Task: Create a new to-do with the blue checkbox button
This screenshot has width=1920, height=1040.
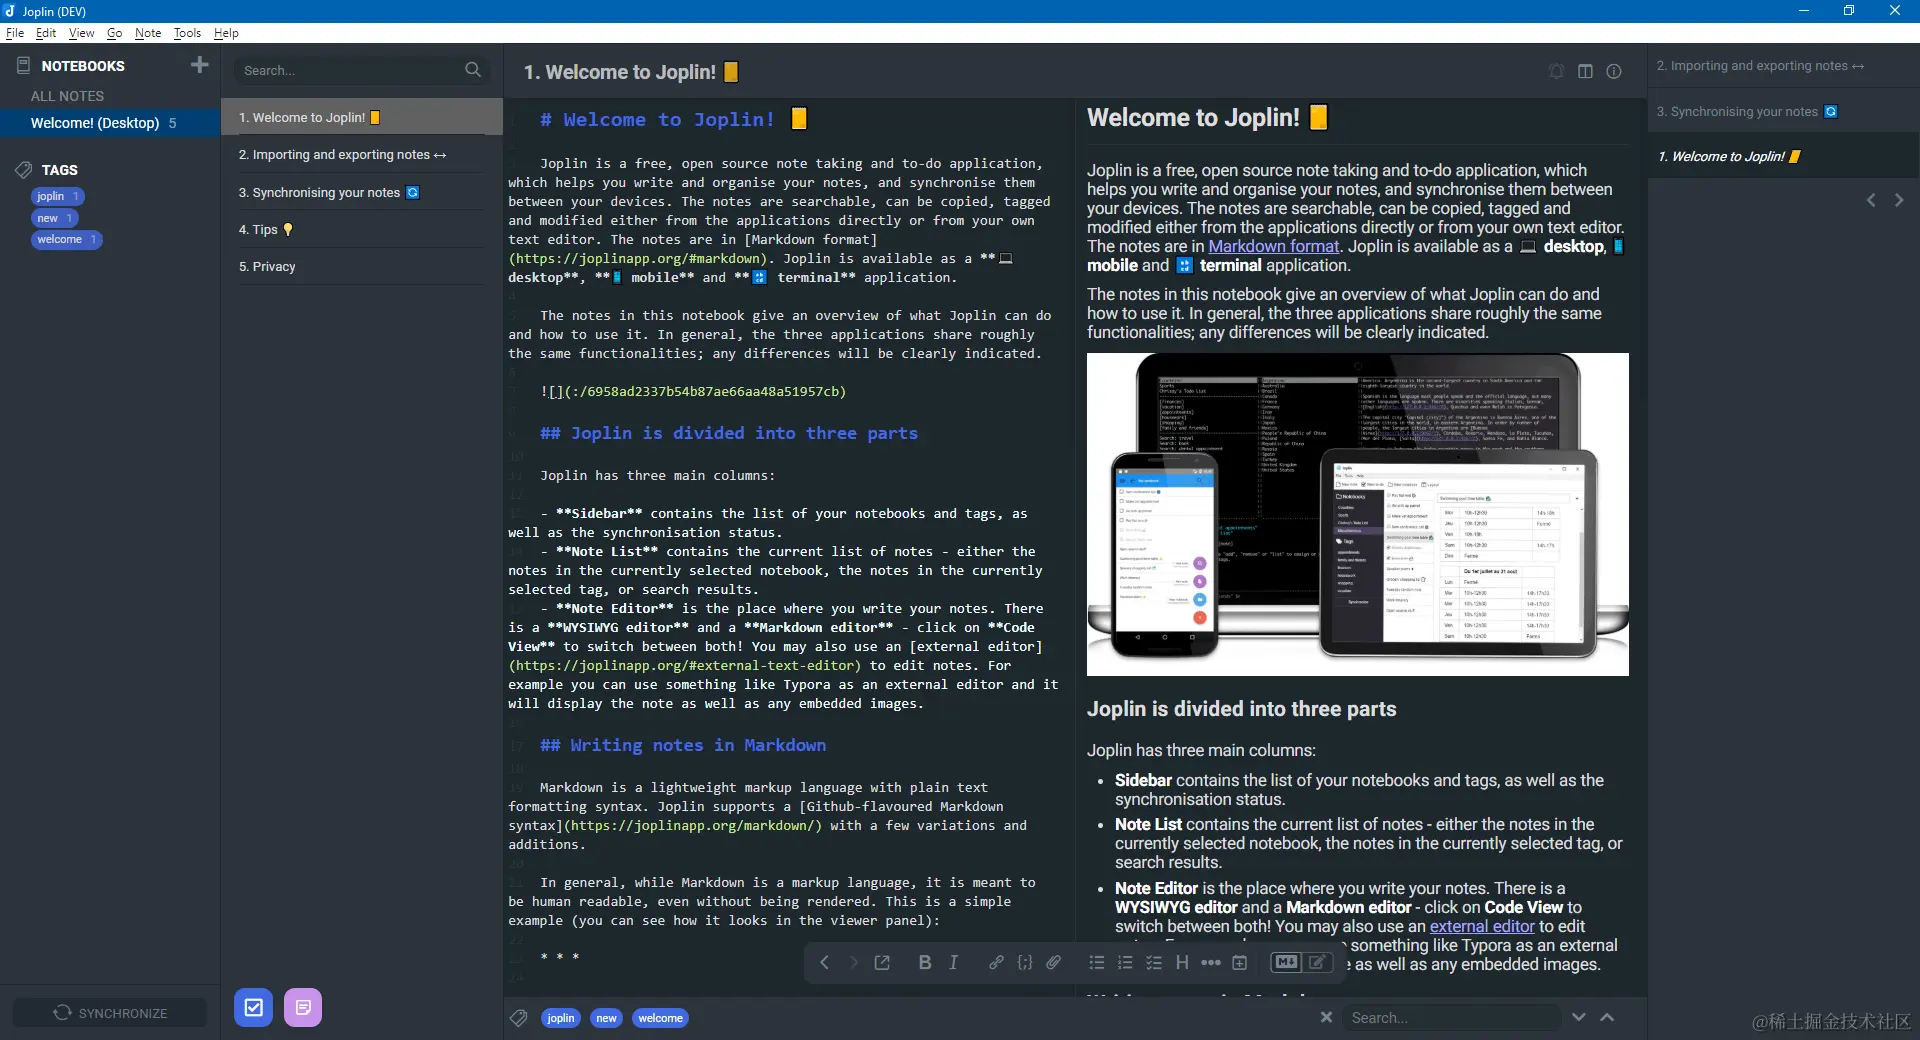Action: 254,1008
